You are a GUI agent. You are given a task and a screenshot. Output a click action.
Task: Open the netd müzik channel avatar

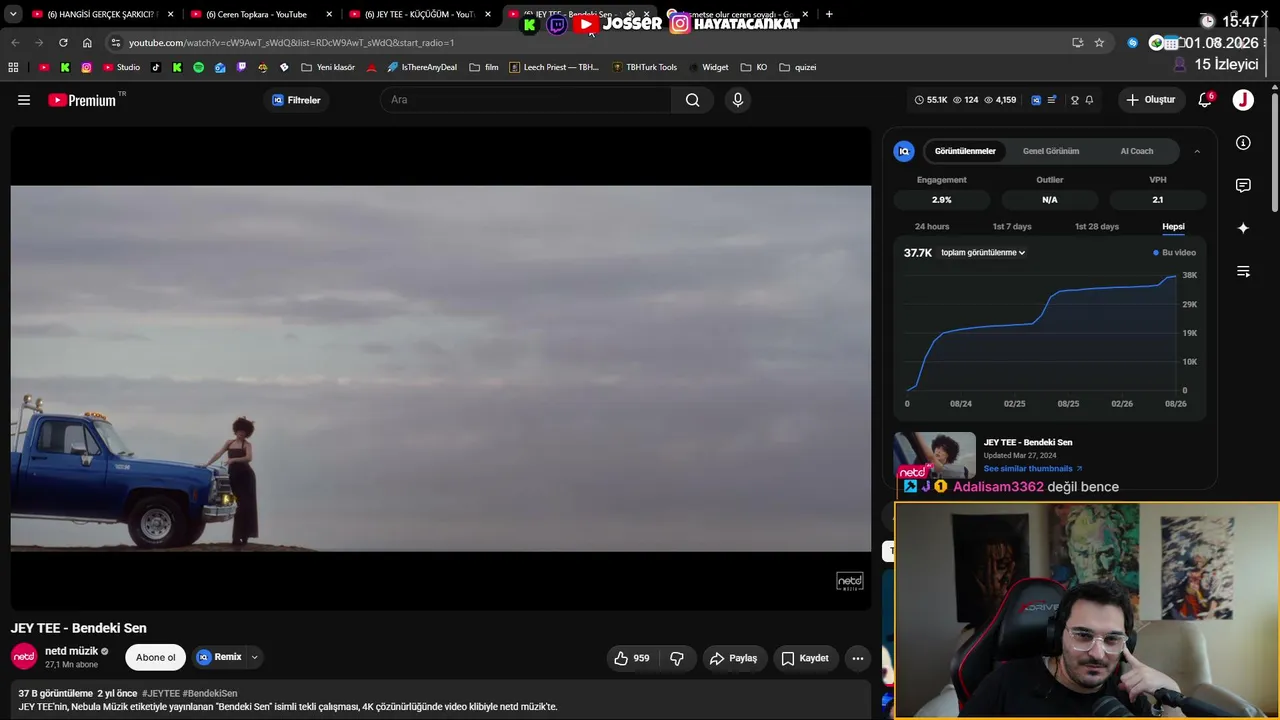coord(24,657)
